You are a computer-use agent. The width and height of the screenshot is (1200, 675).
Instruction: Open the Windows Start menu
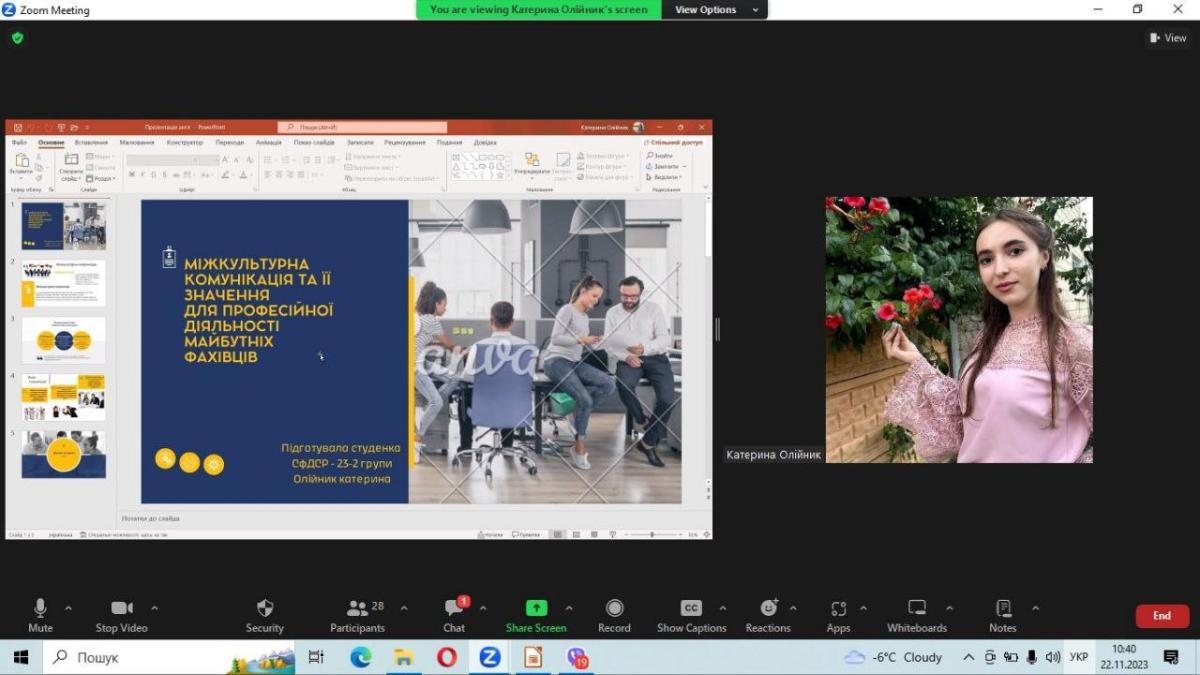20,657
